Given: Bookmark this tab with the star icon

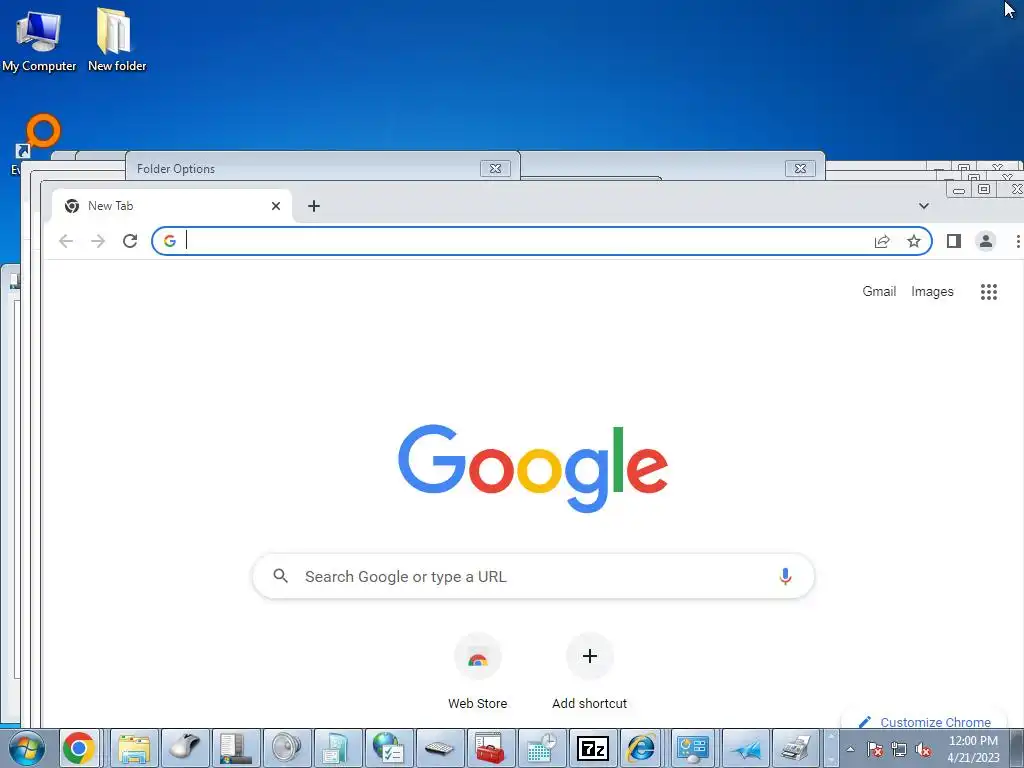Looking at the screenshot, I should coord(914,241).
